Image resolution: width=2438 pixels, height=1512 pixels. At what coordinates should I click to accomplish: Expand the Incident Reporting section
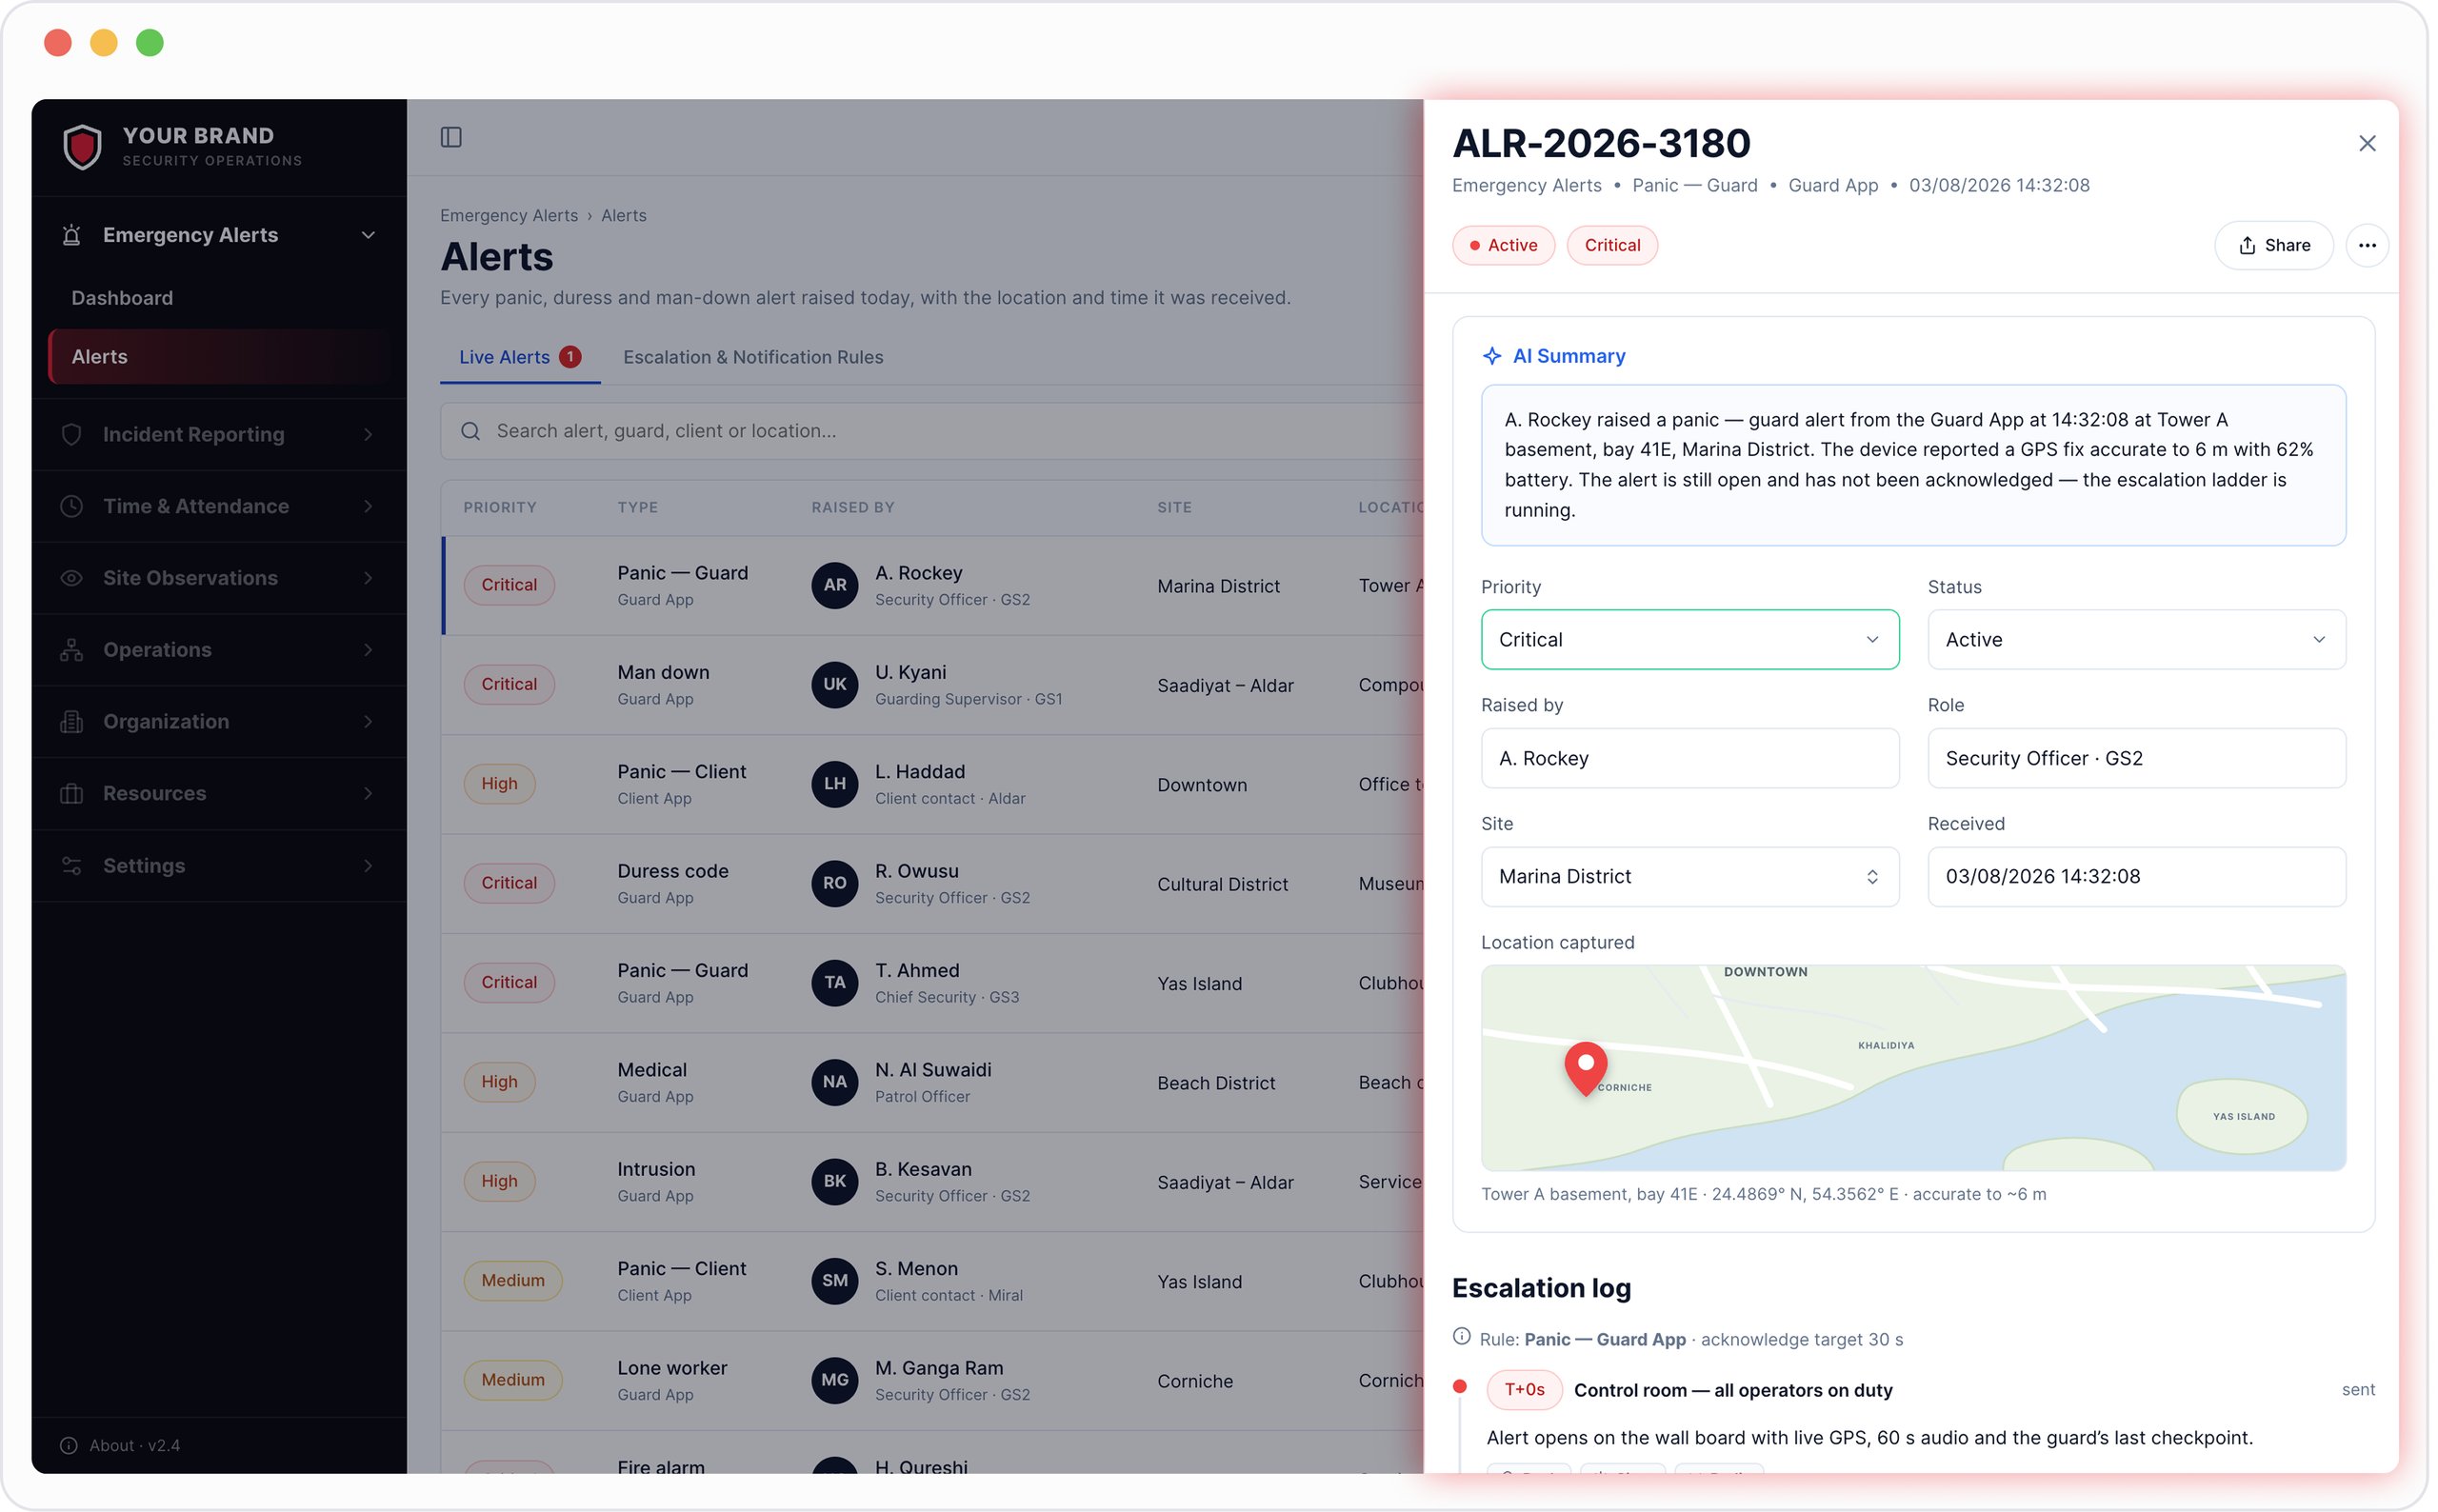[x=219, y=434]
